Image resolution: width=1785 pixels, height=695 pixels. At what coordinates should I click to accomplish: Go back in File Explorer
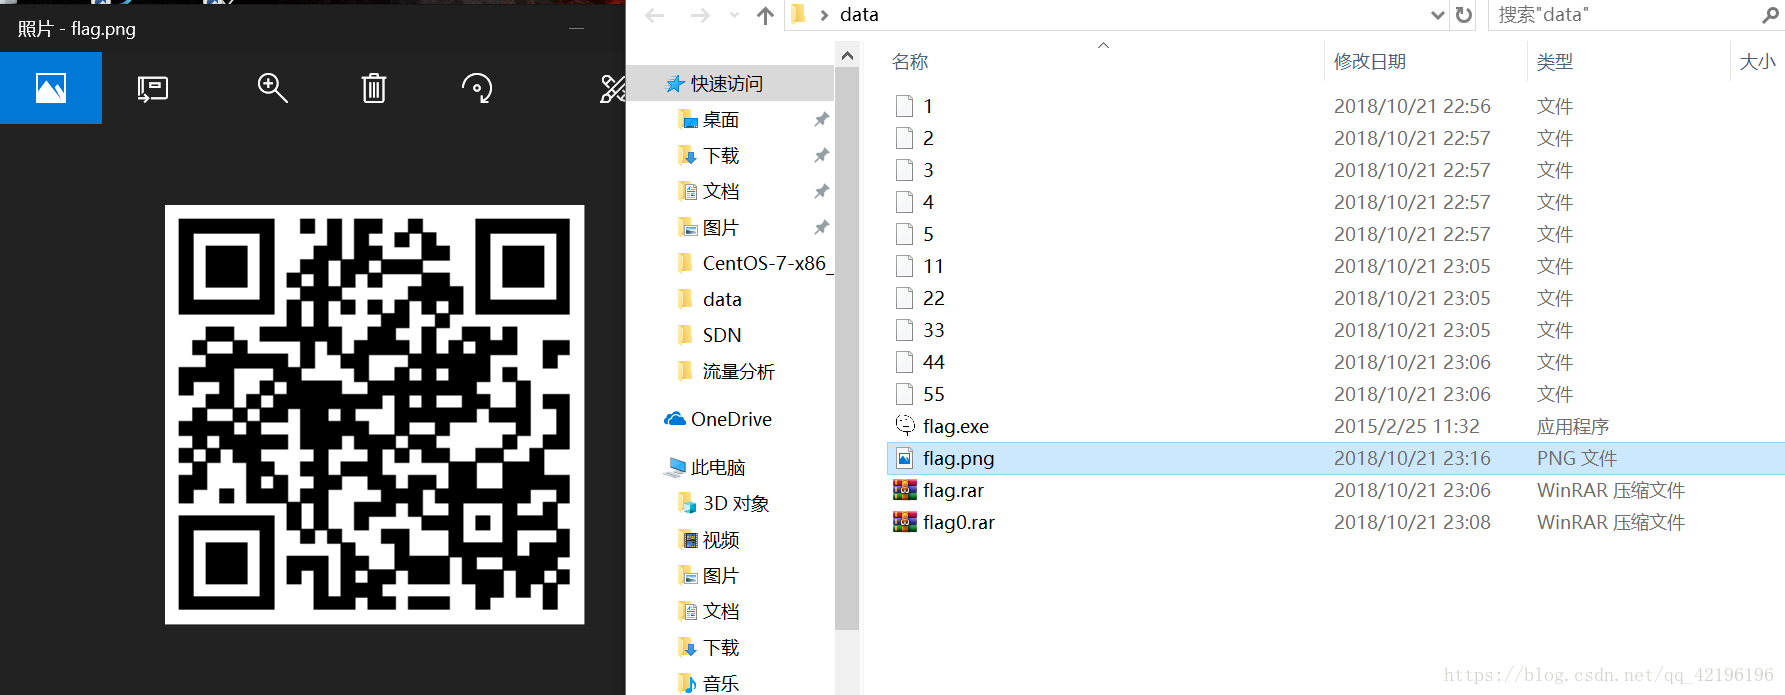coord(655,15)
